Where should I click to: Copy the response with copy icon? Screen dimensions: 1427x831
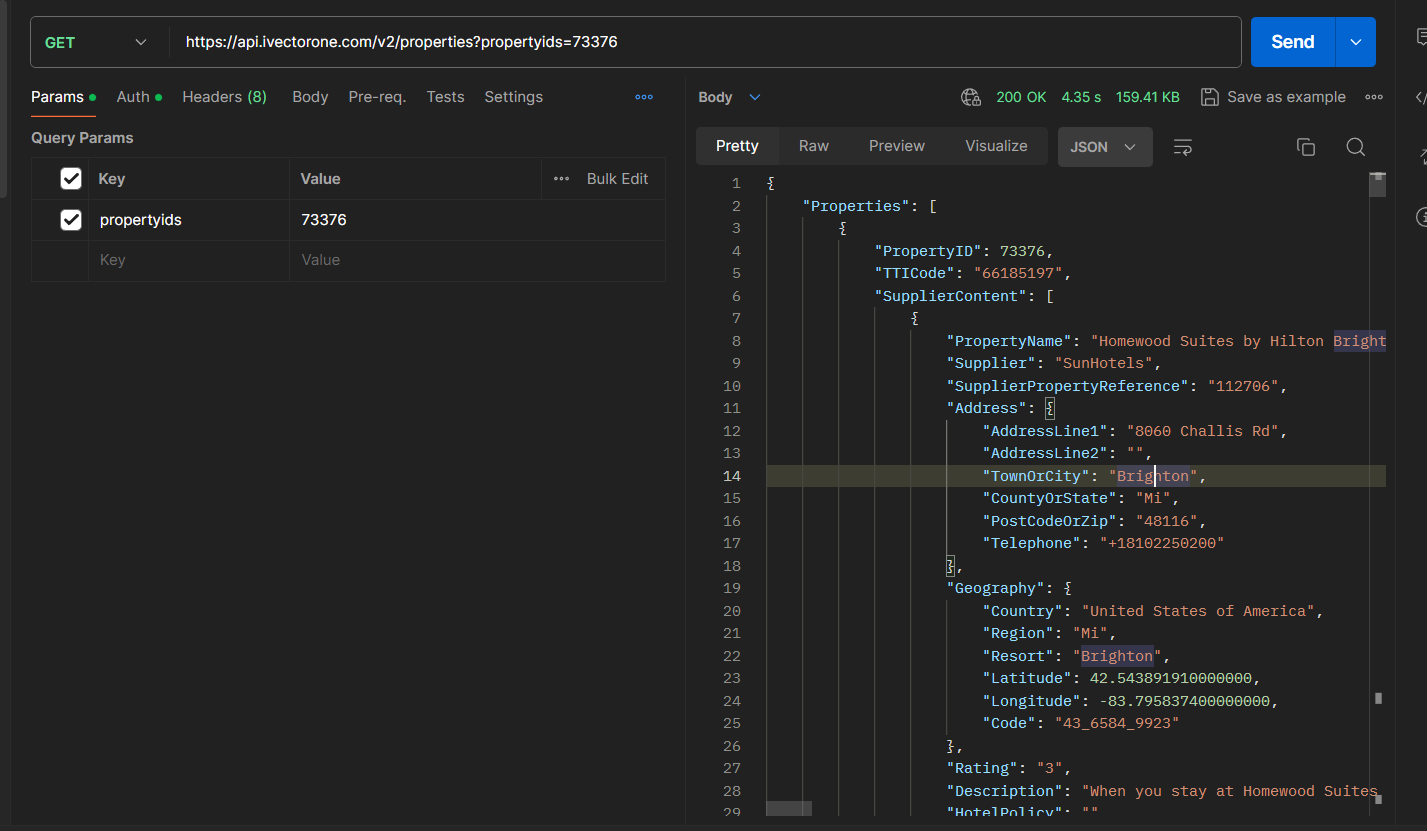[x=1305, y=147]
